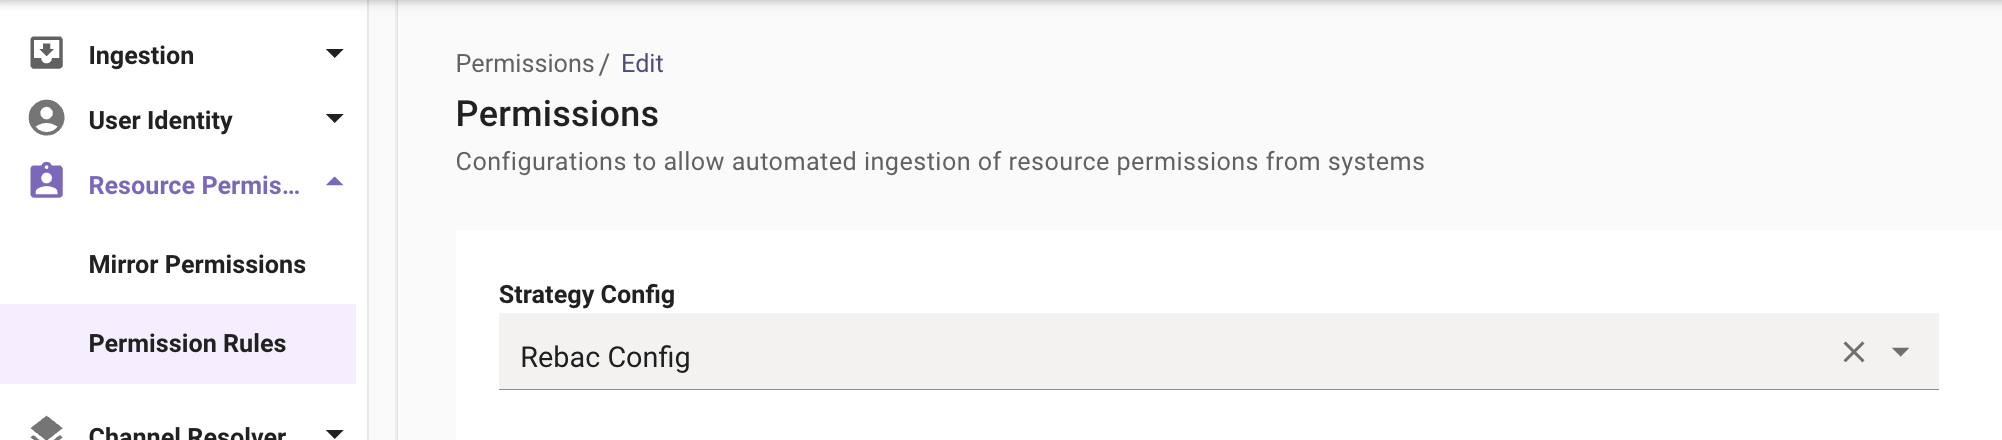The image size is (2002, 440).
Task: Select Permission Rules in the sidebar
Action: point(187,344)
